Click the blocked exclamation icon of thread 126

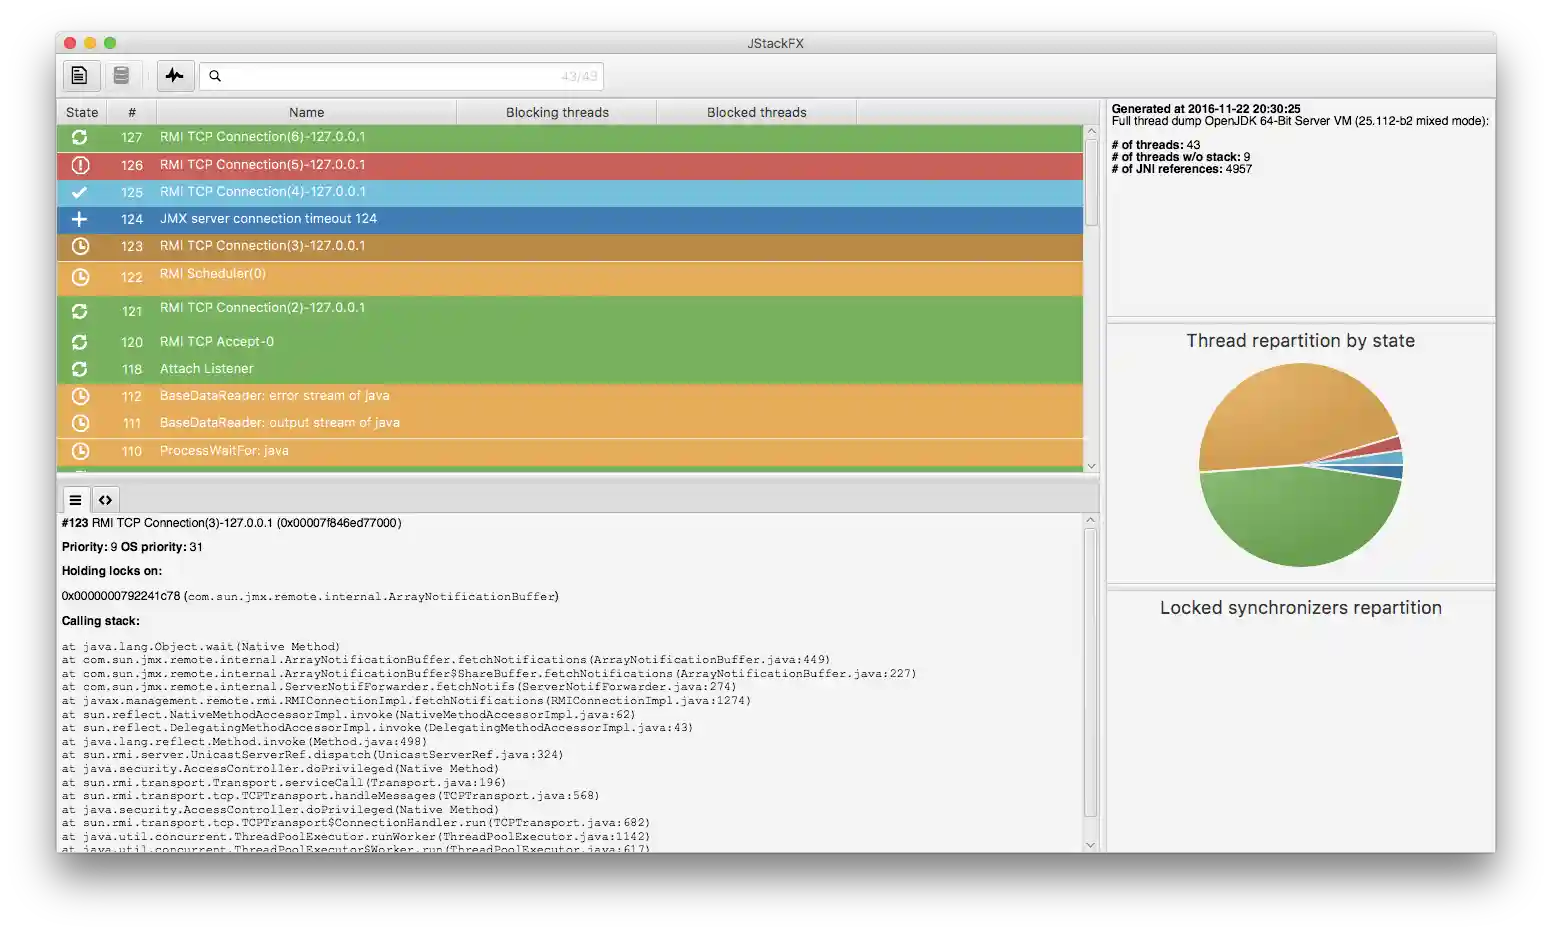click(80, 165)
